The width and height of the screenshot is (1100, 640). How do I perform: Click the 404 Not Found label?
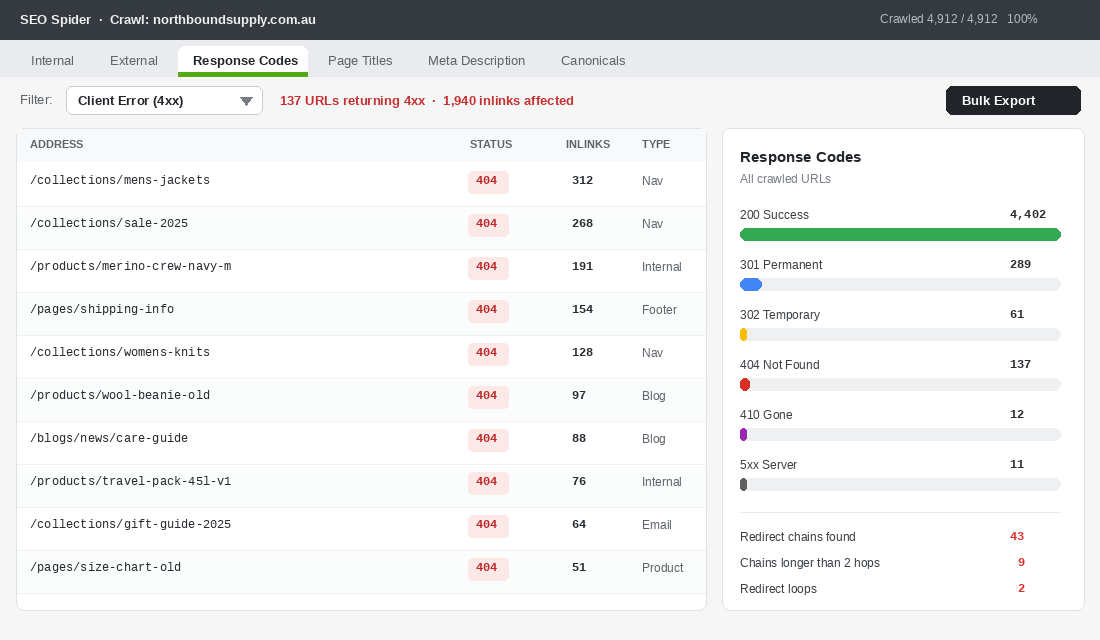click(x=779, y=365)
